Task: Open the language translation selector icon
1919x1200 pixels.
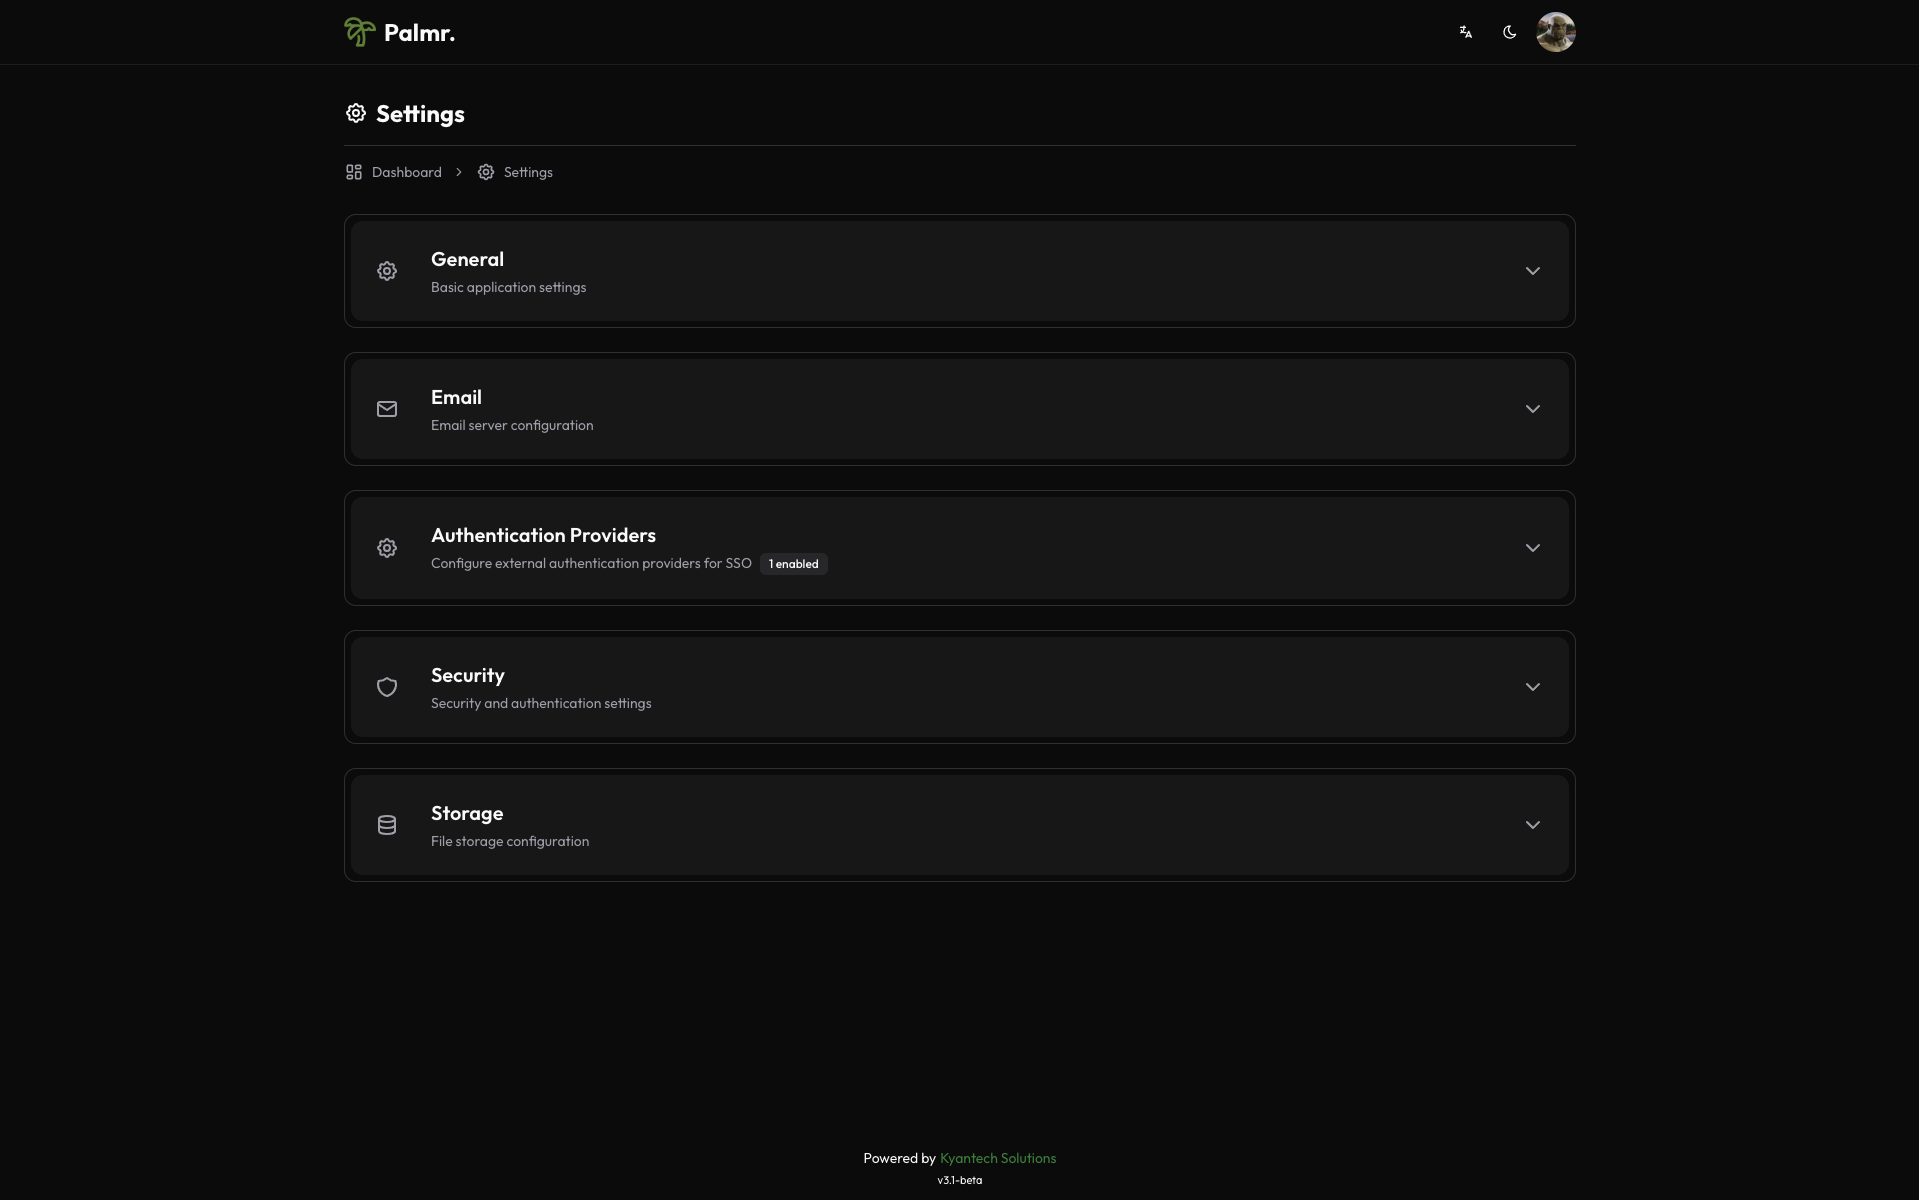Action: click(x=1466, y=32)
